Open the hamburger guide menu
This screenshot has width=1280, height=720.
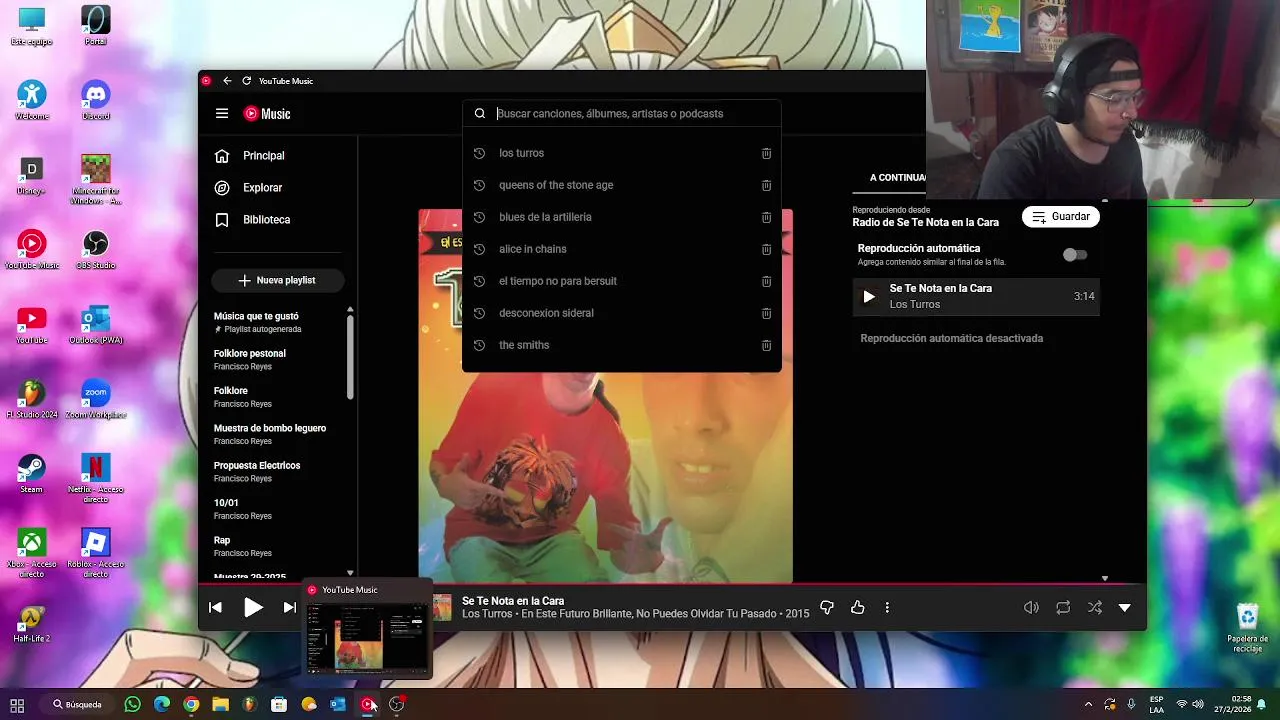click(x=222, y=114)
